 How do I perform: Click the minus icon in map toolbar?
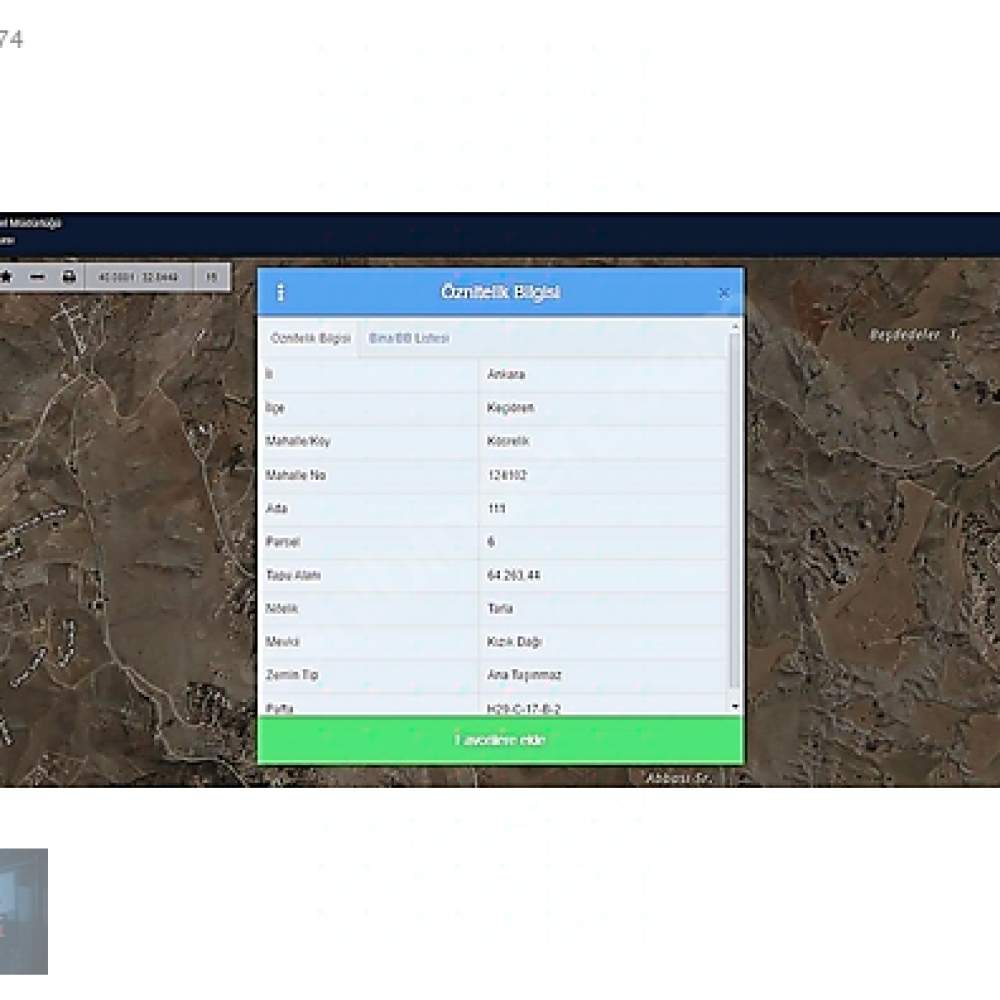pos(38,277)
